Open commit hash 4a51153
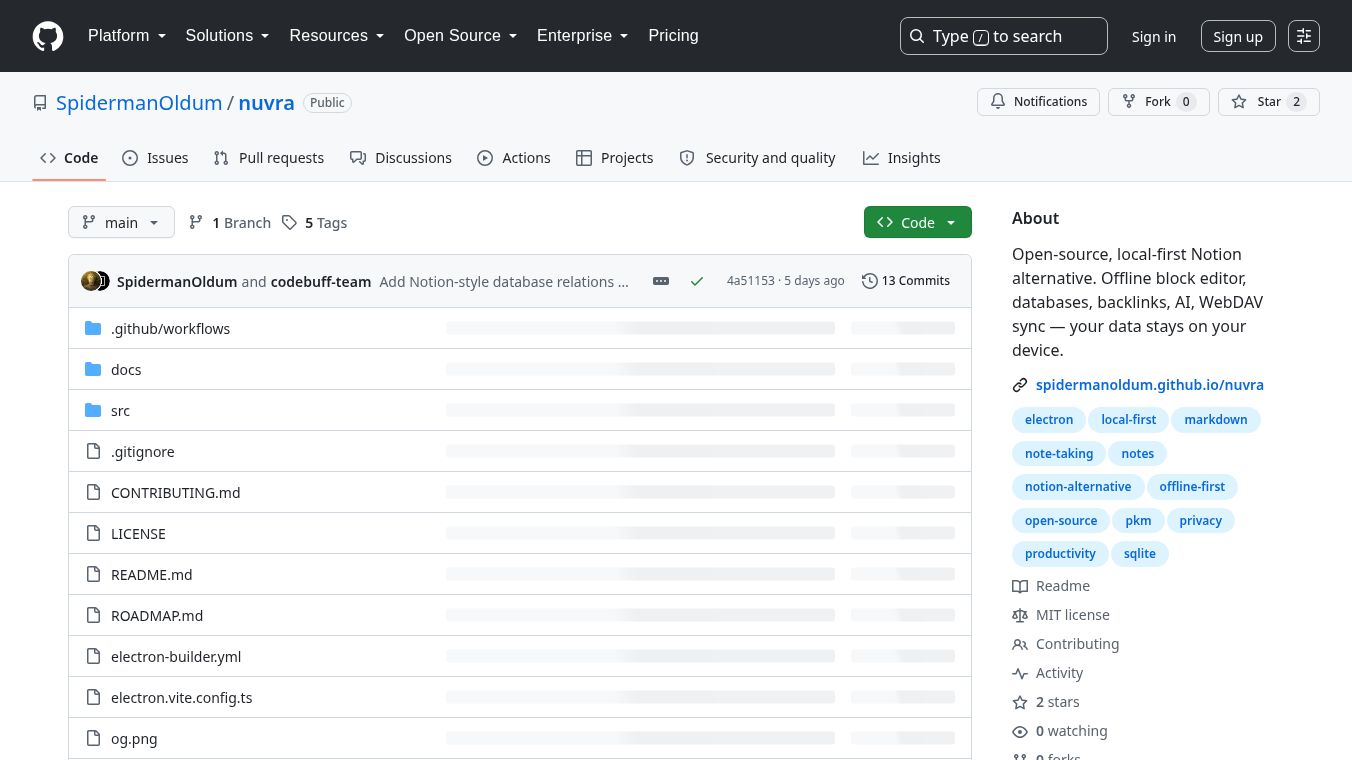This screenshot has width=1352, height=760. click(x=750, y=281)
